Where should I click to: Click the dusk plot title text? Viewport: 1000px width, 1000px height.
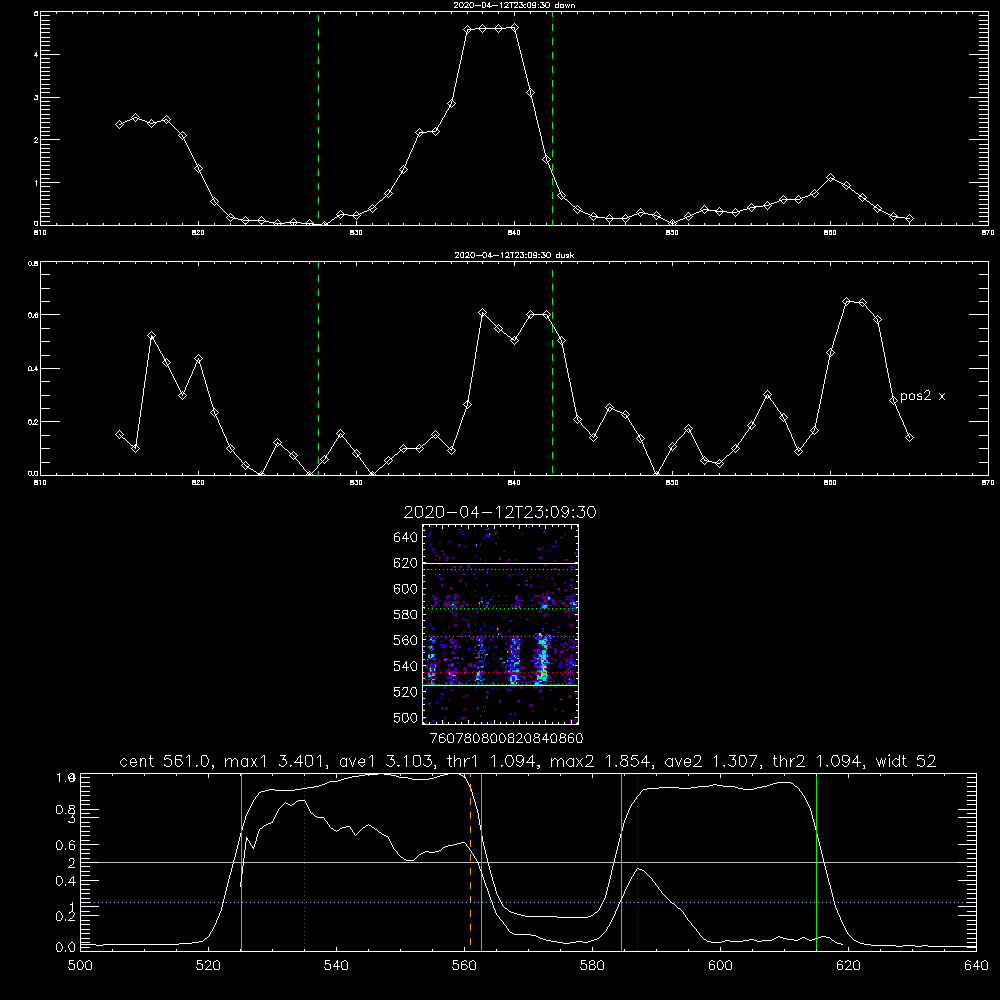pyautogui.click(x=514, y=255)
